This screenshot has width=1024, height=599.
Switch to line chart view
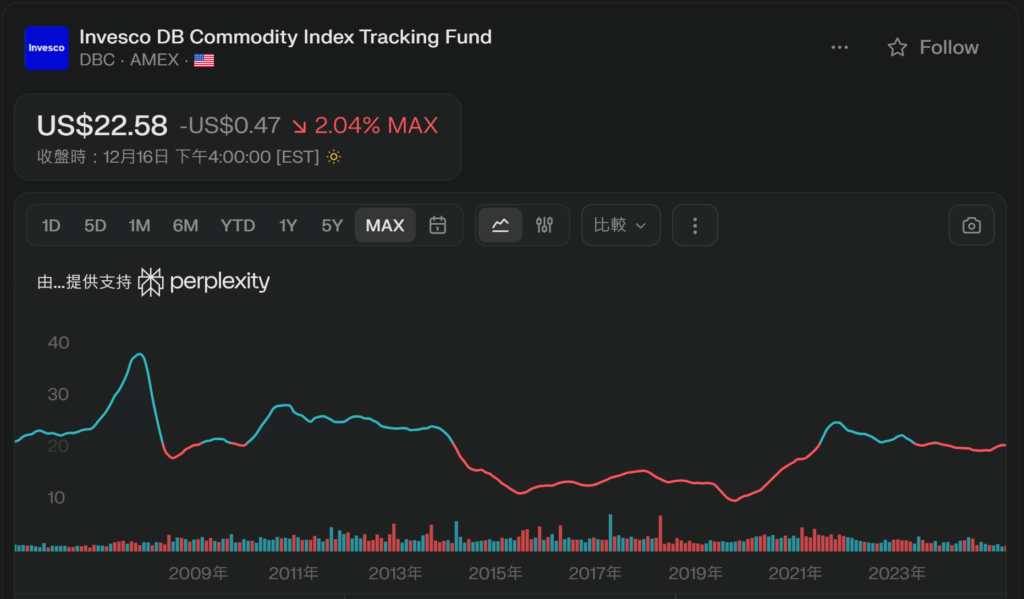point(500,225)
